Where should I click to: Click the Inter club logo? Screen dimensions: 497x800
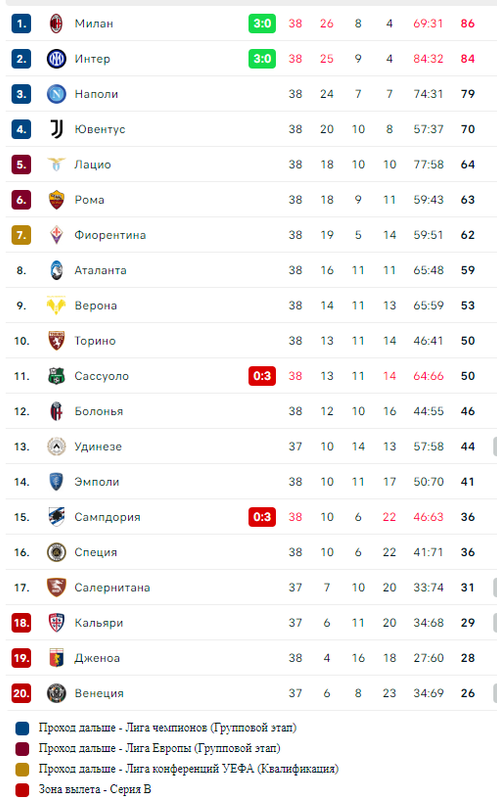(56, 59)
